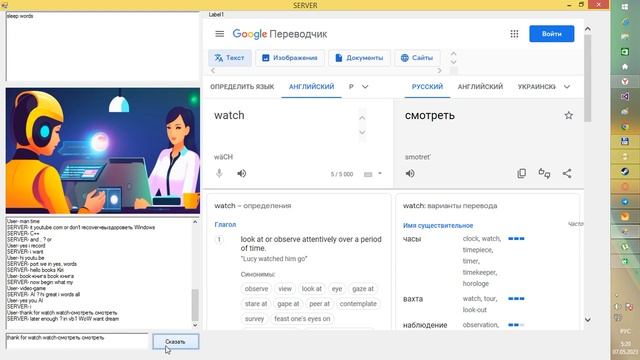This screenshot has height=360, width=640.
Task: Click the tab strip scroll-left arrow
Action: (x=213, y=71)
